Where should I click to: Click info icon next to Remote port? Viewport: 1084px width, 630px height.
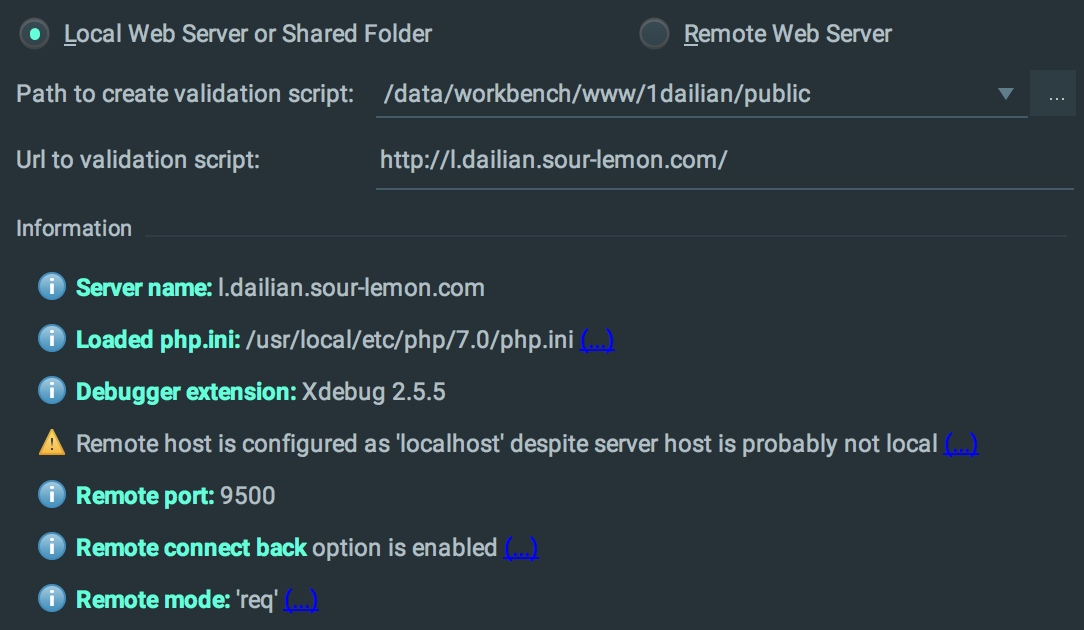(52, 494)
